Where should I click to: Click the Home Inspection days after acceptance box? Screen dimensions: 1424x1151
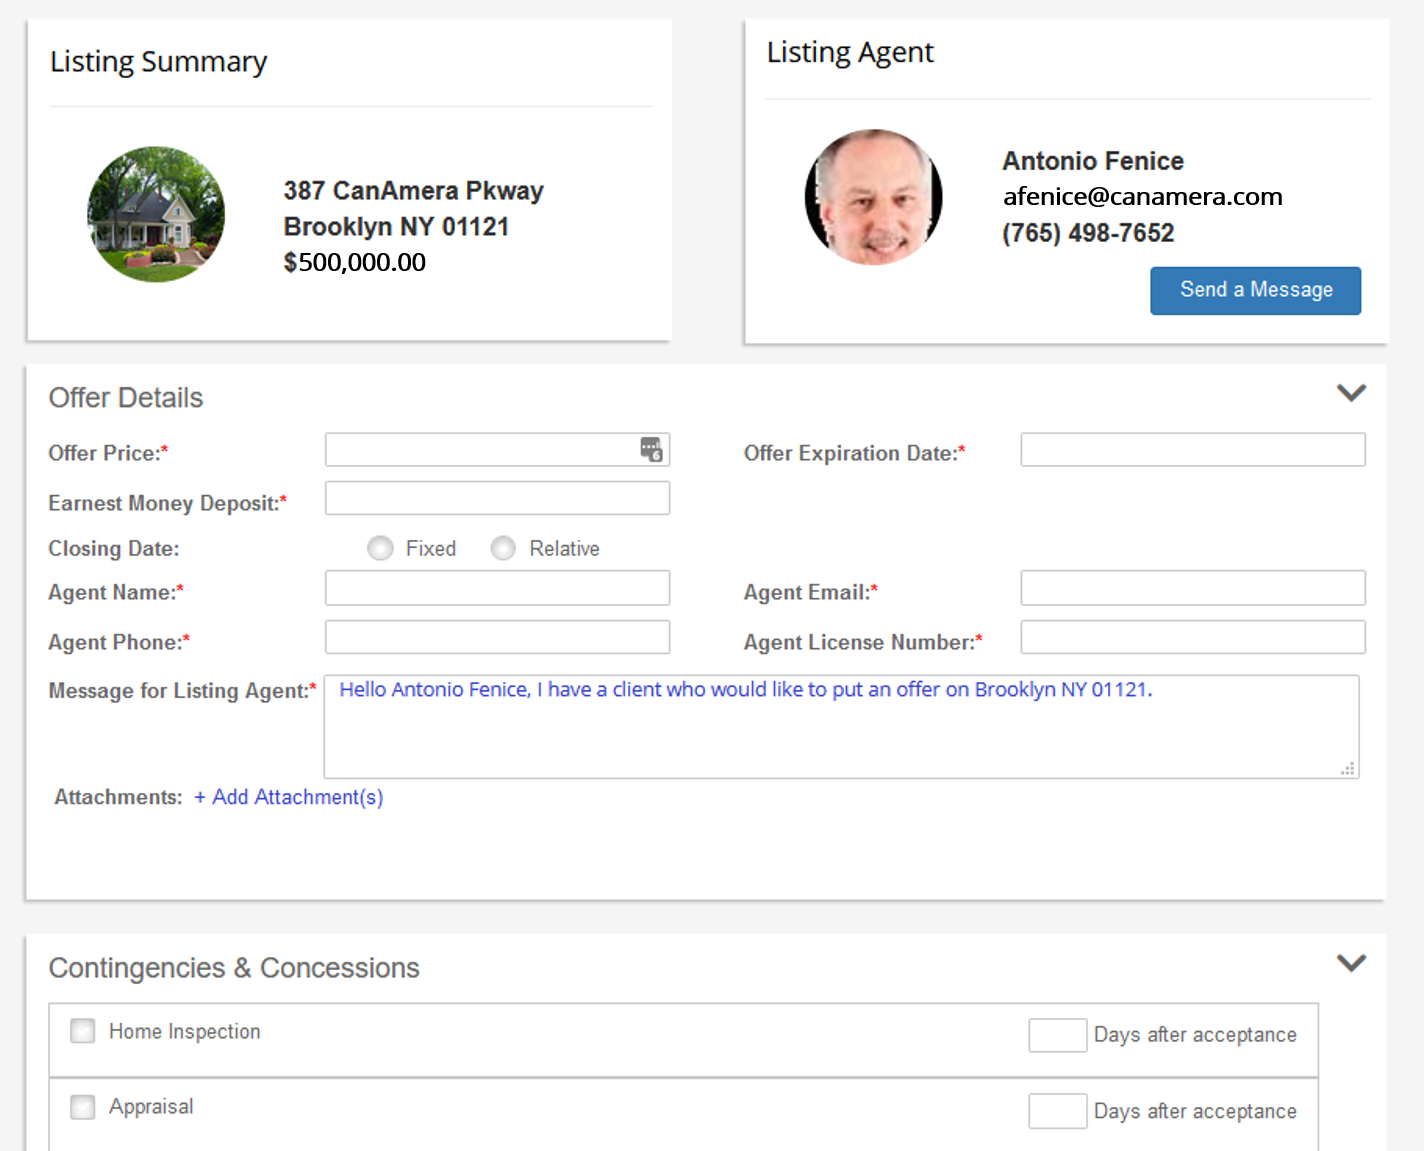click(x=1057, y=1035)
